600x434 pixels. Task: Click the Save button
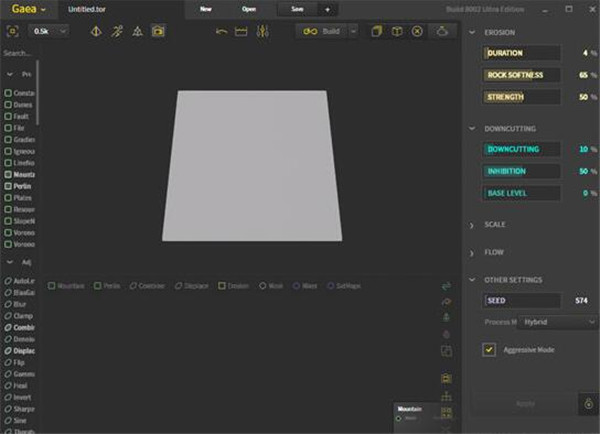tap(297, 8)
